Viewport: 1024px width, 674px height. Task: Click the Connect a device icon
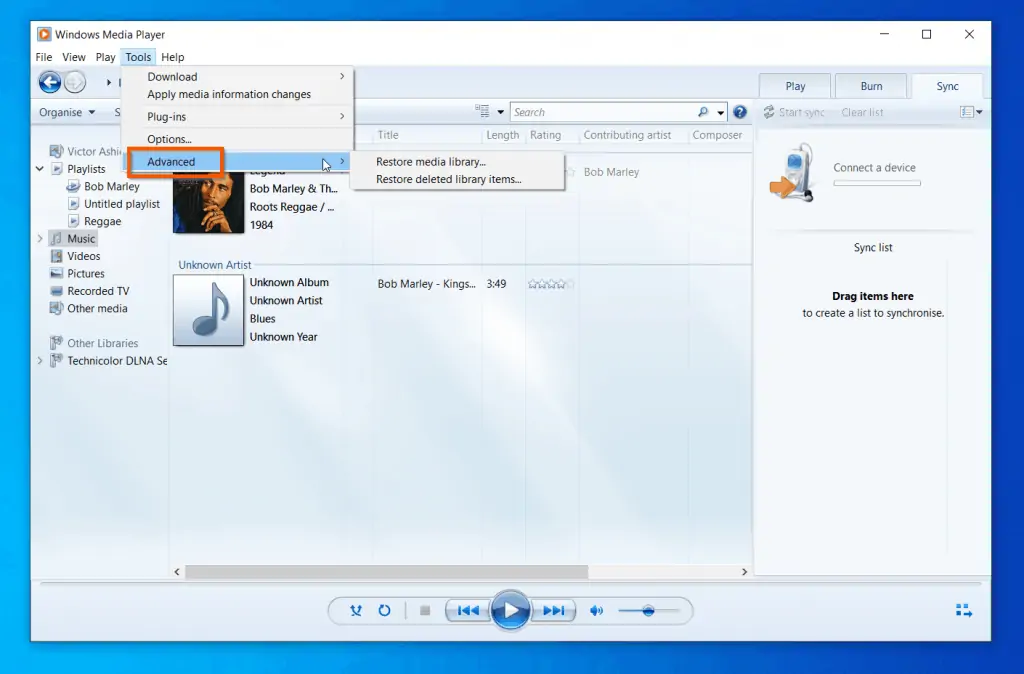coord(793,172)
